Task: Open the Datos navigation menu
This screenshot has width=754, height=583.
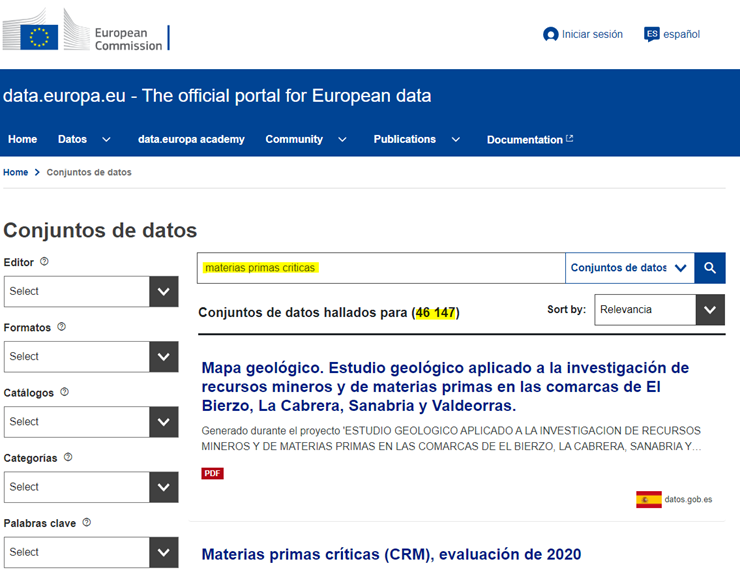Action: [73, 139]
